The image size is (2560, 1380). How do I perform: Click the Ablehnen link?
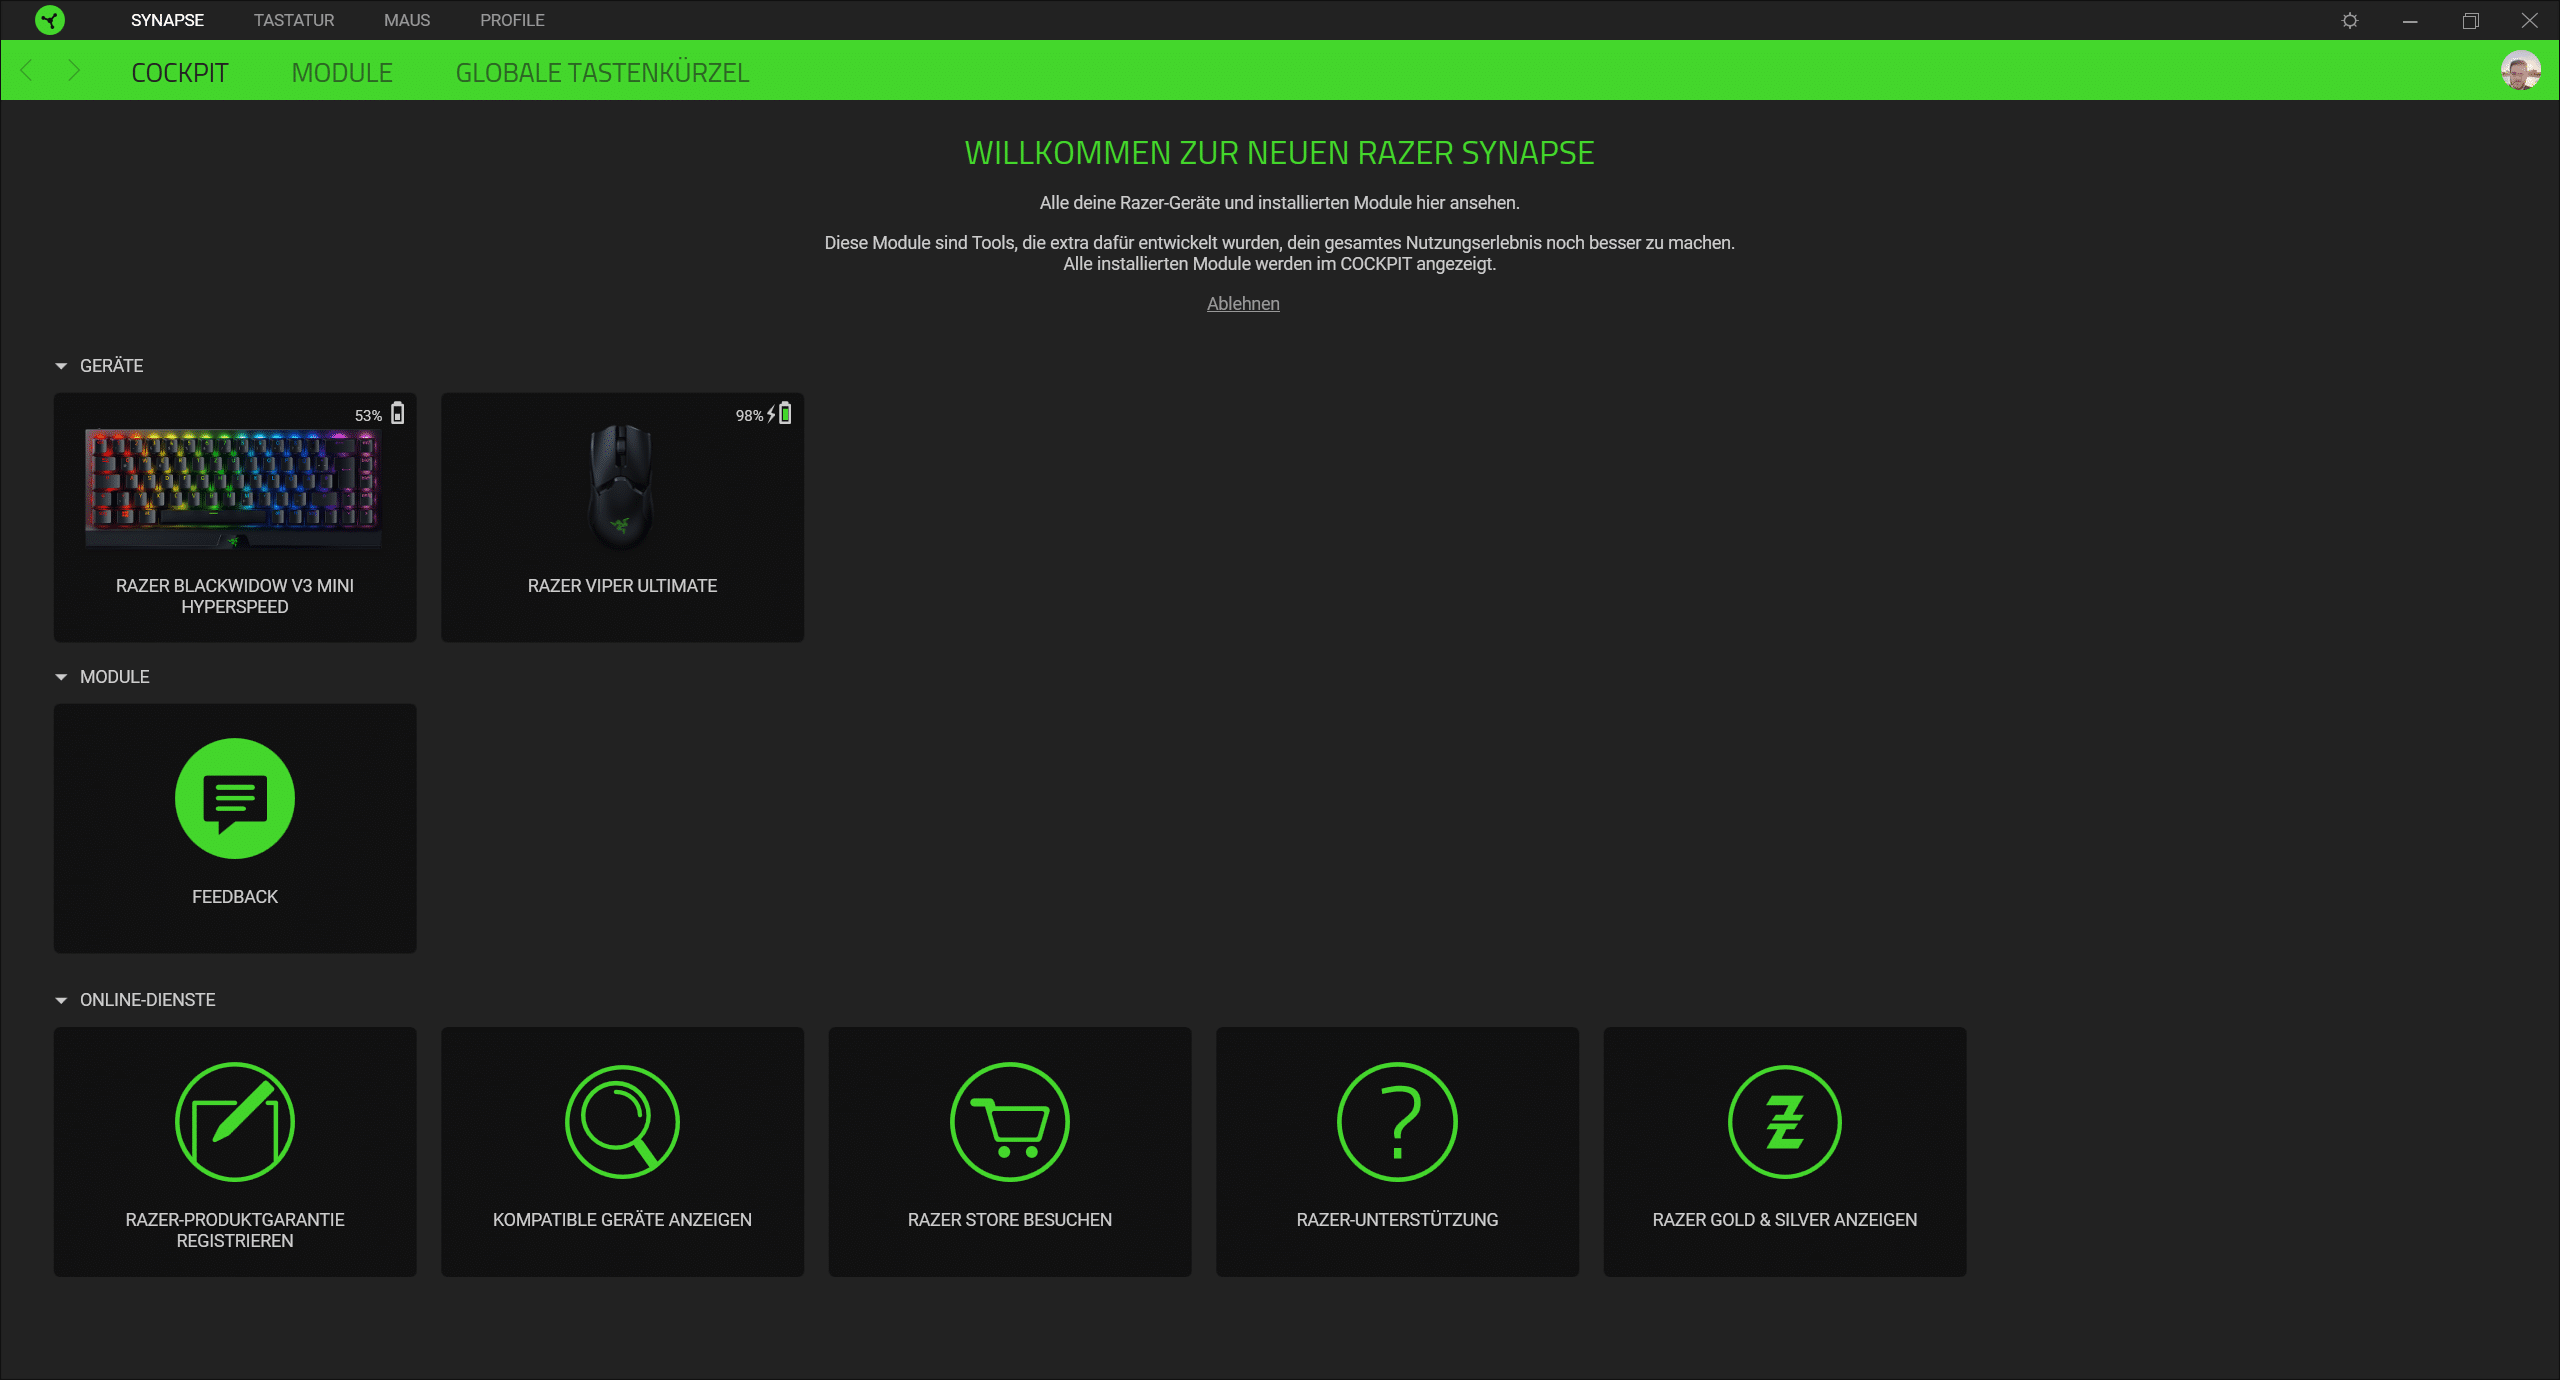coord(1242,304)
